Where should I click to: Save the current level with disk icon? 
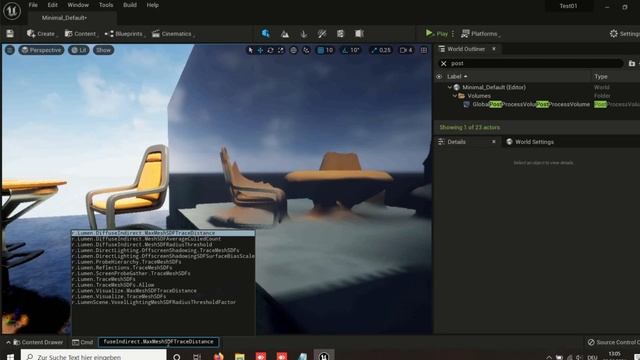10,34
